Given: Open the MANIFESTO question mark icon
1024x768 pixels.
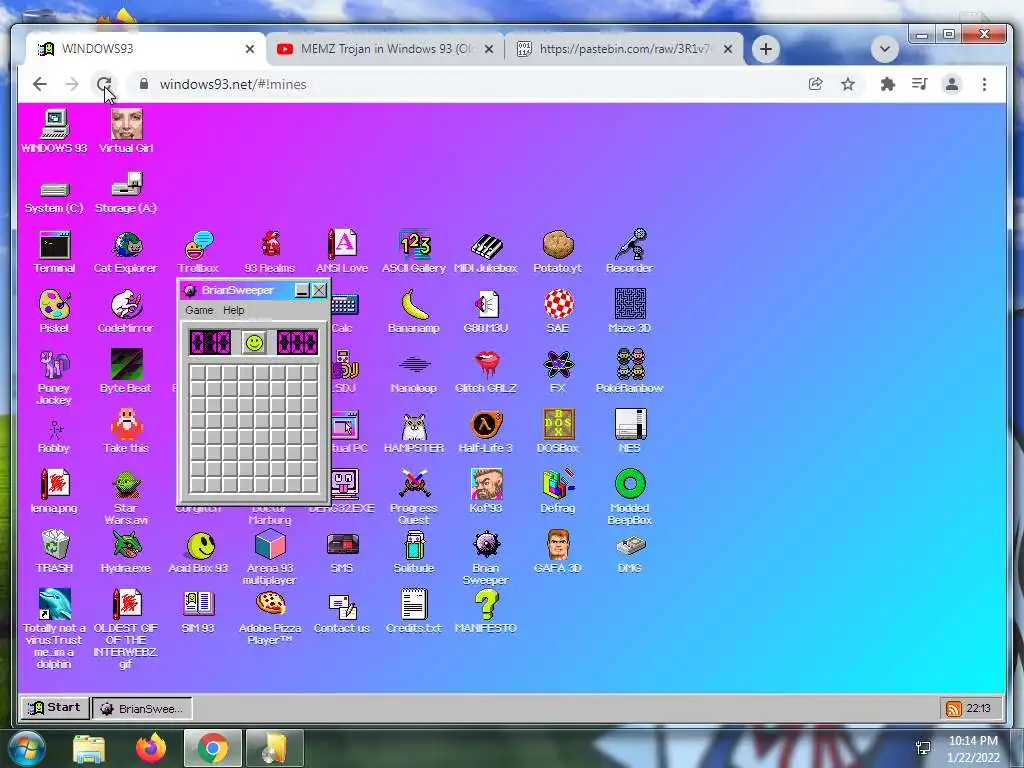Looking at the screenshot, I should click(x=485, y=612).
